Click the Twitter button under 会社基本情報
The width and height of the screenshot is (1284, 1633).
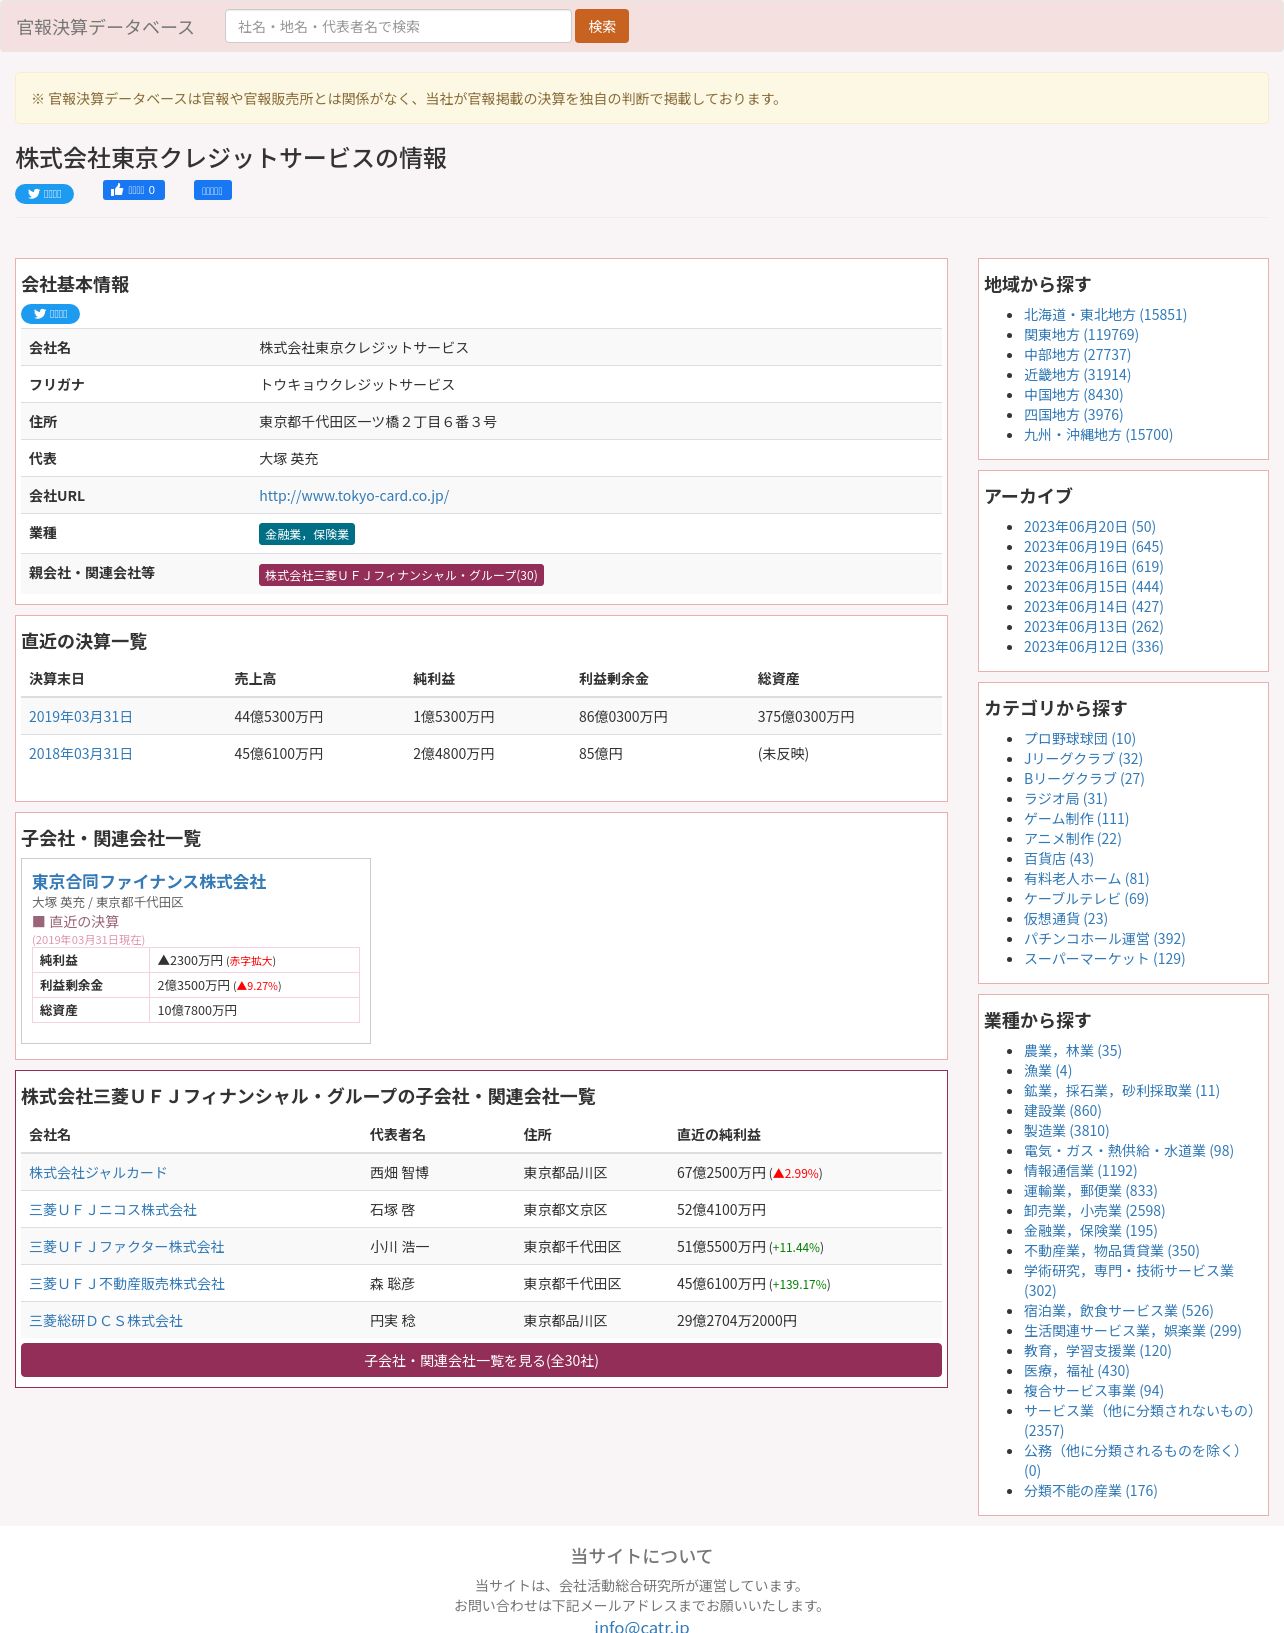coord(50,314)
